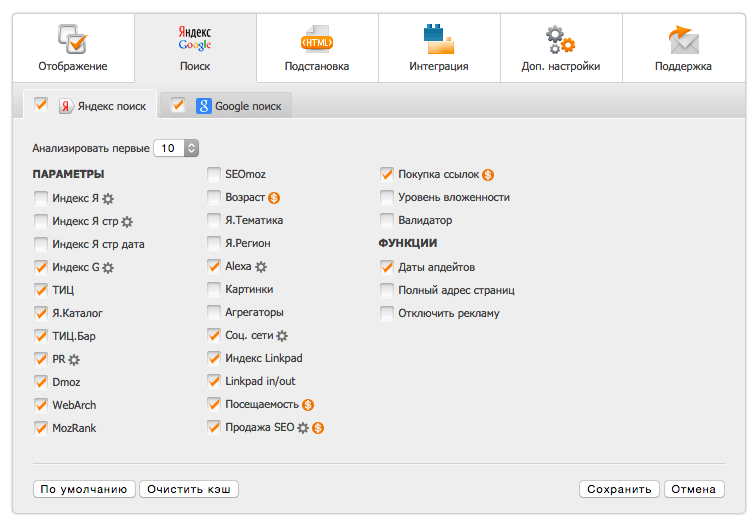Click the Очистить кэш button
The height and width of the screenshot is (524, 753).
coord(189,489)
